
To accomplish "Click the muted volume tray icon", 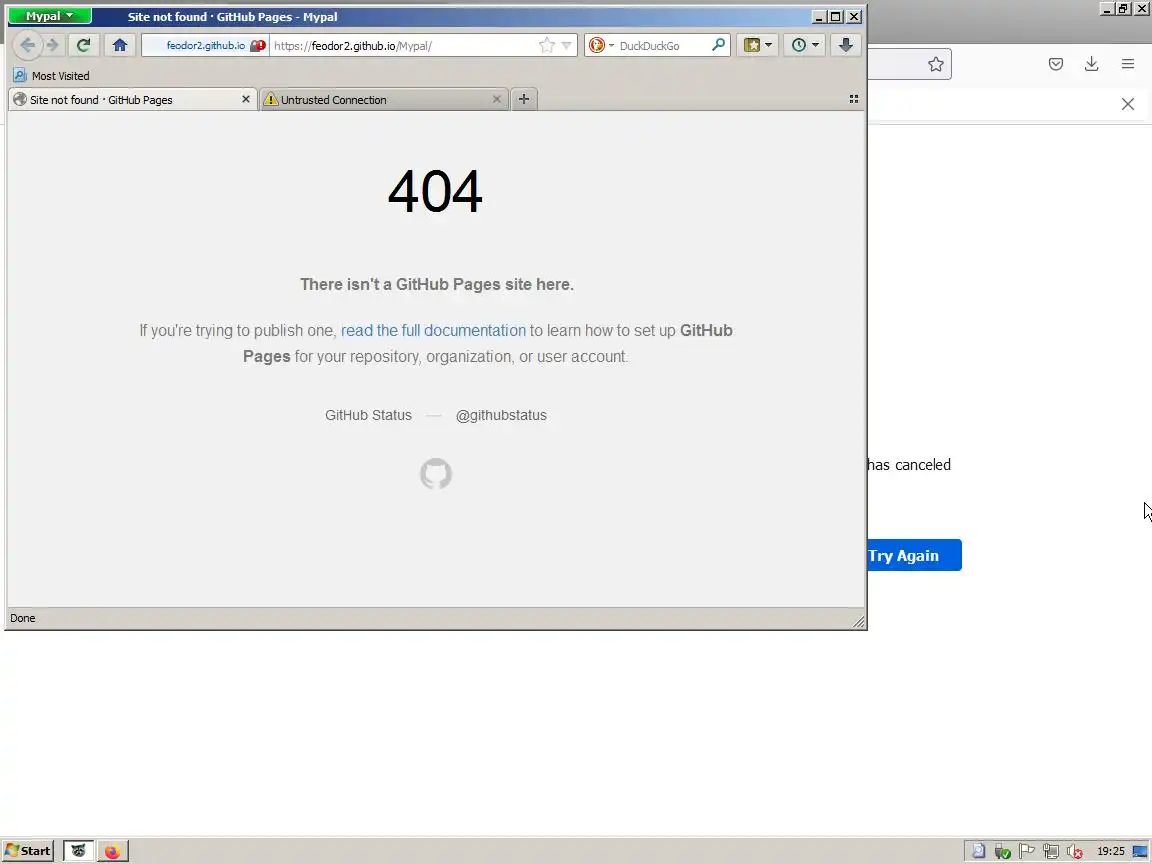I will 1074,852.
